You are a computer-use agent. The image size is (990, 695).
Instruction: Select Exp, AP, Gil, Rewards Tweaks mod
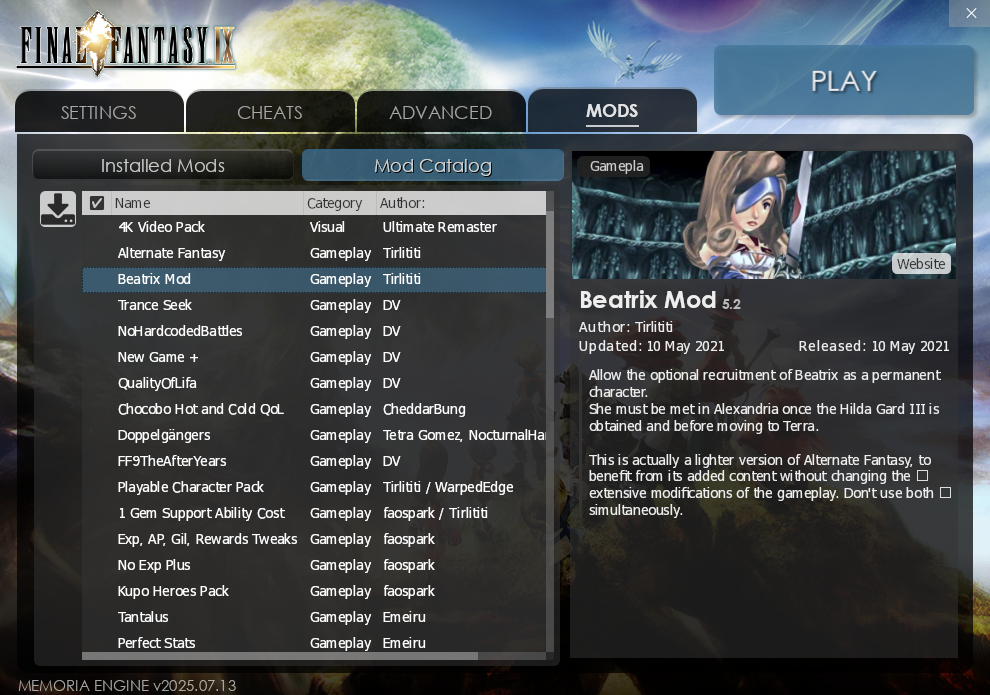tap(314, 539)
